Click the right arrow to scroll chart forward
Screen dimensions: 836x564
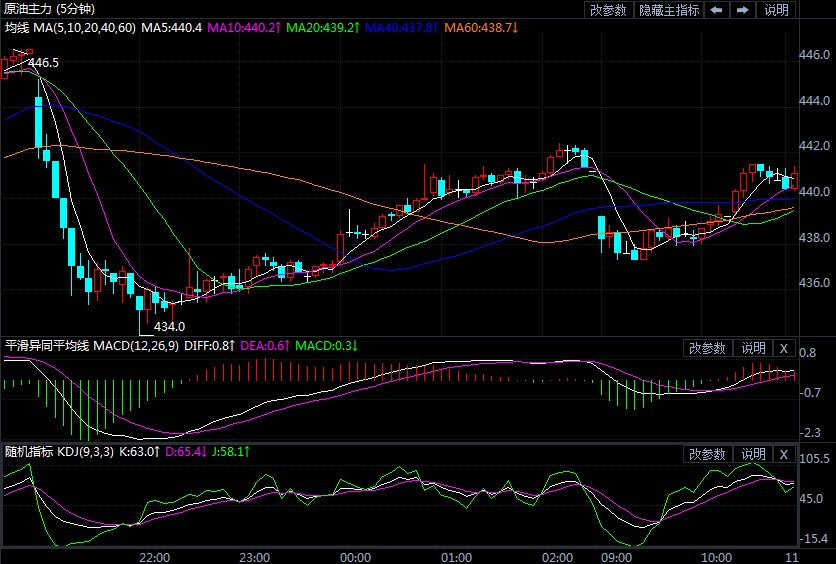pos(742,10)
